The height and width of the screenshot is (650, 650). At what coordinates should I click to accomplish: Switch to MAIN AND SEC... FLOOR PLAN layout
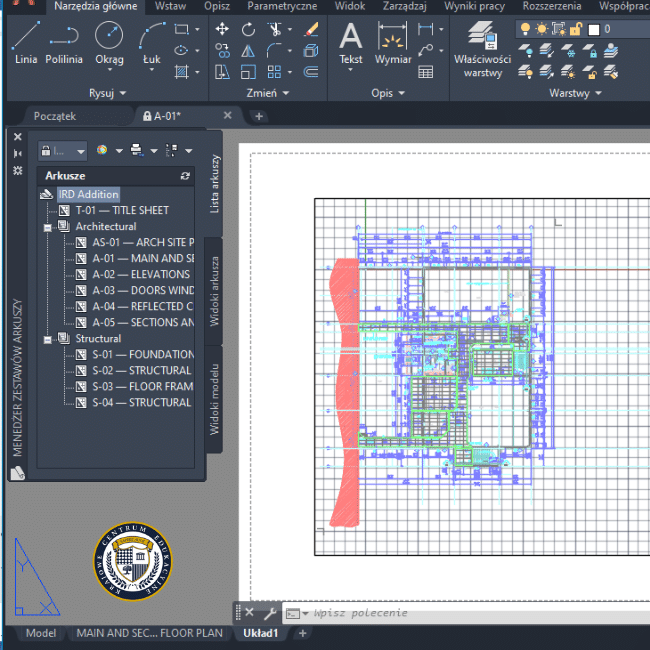pos(150,633)
